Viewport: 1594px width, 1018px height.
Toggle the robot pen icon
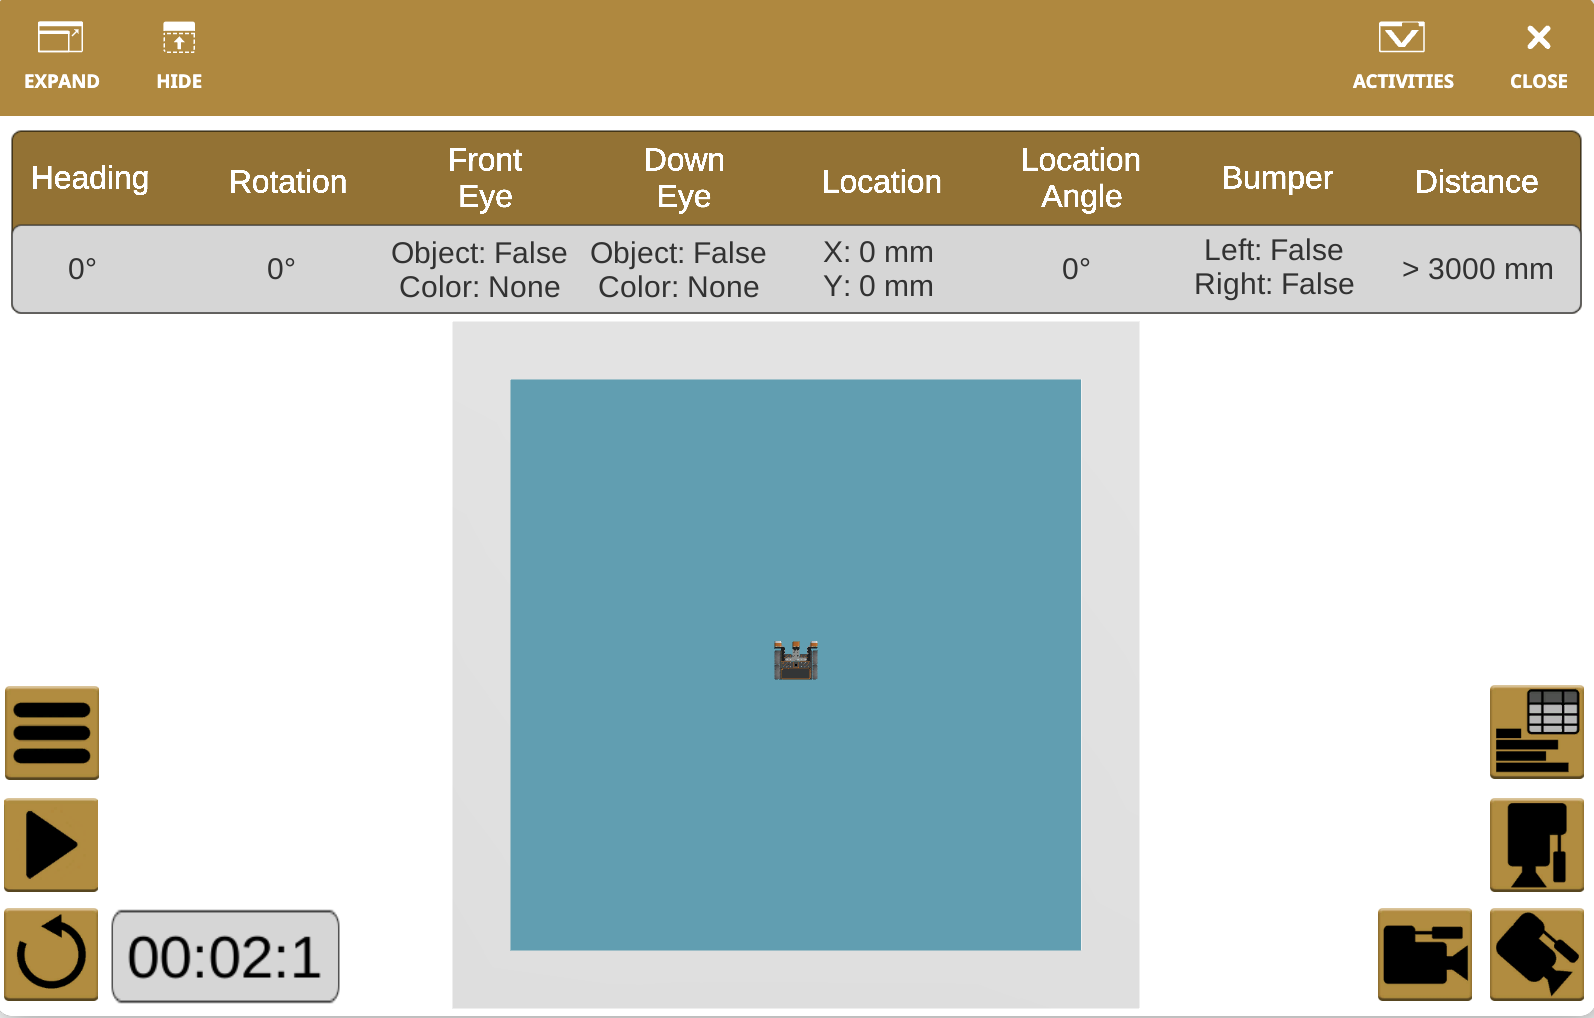pyautogui.click(x=1536, y=845)
